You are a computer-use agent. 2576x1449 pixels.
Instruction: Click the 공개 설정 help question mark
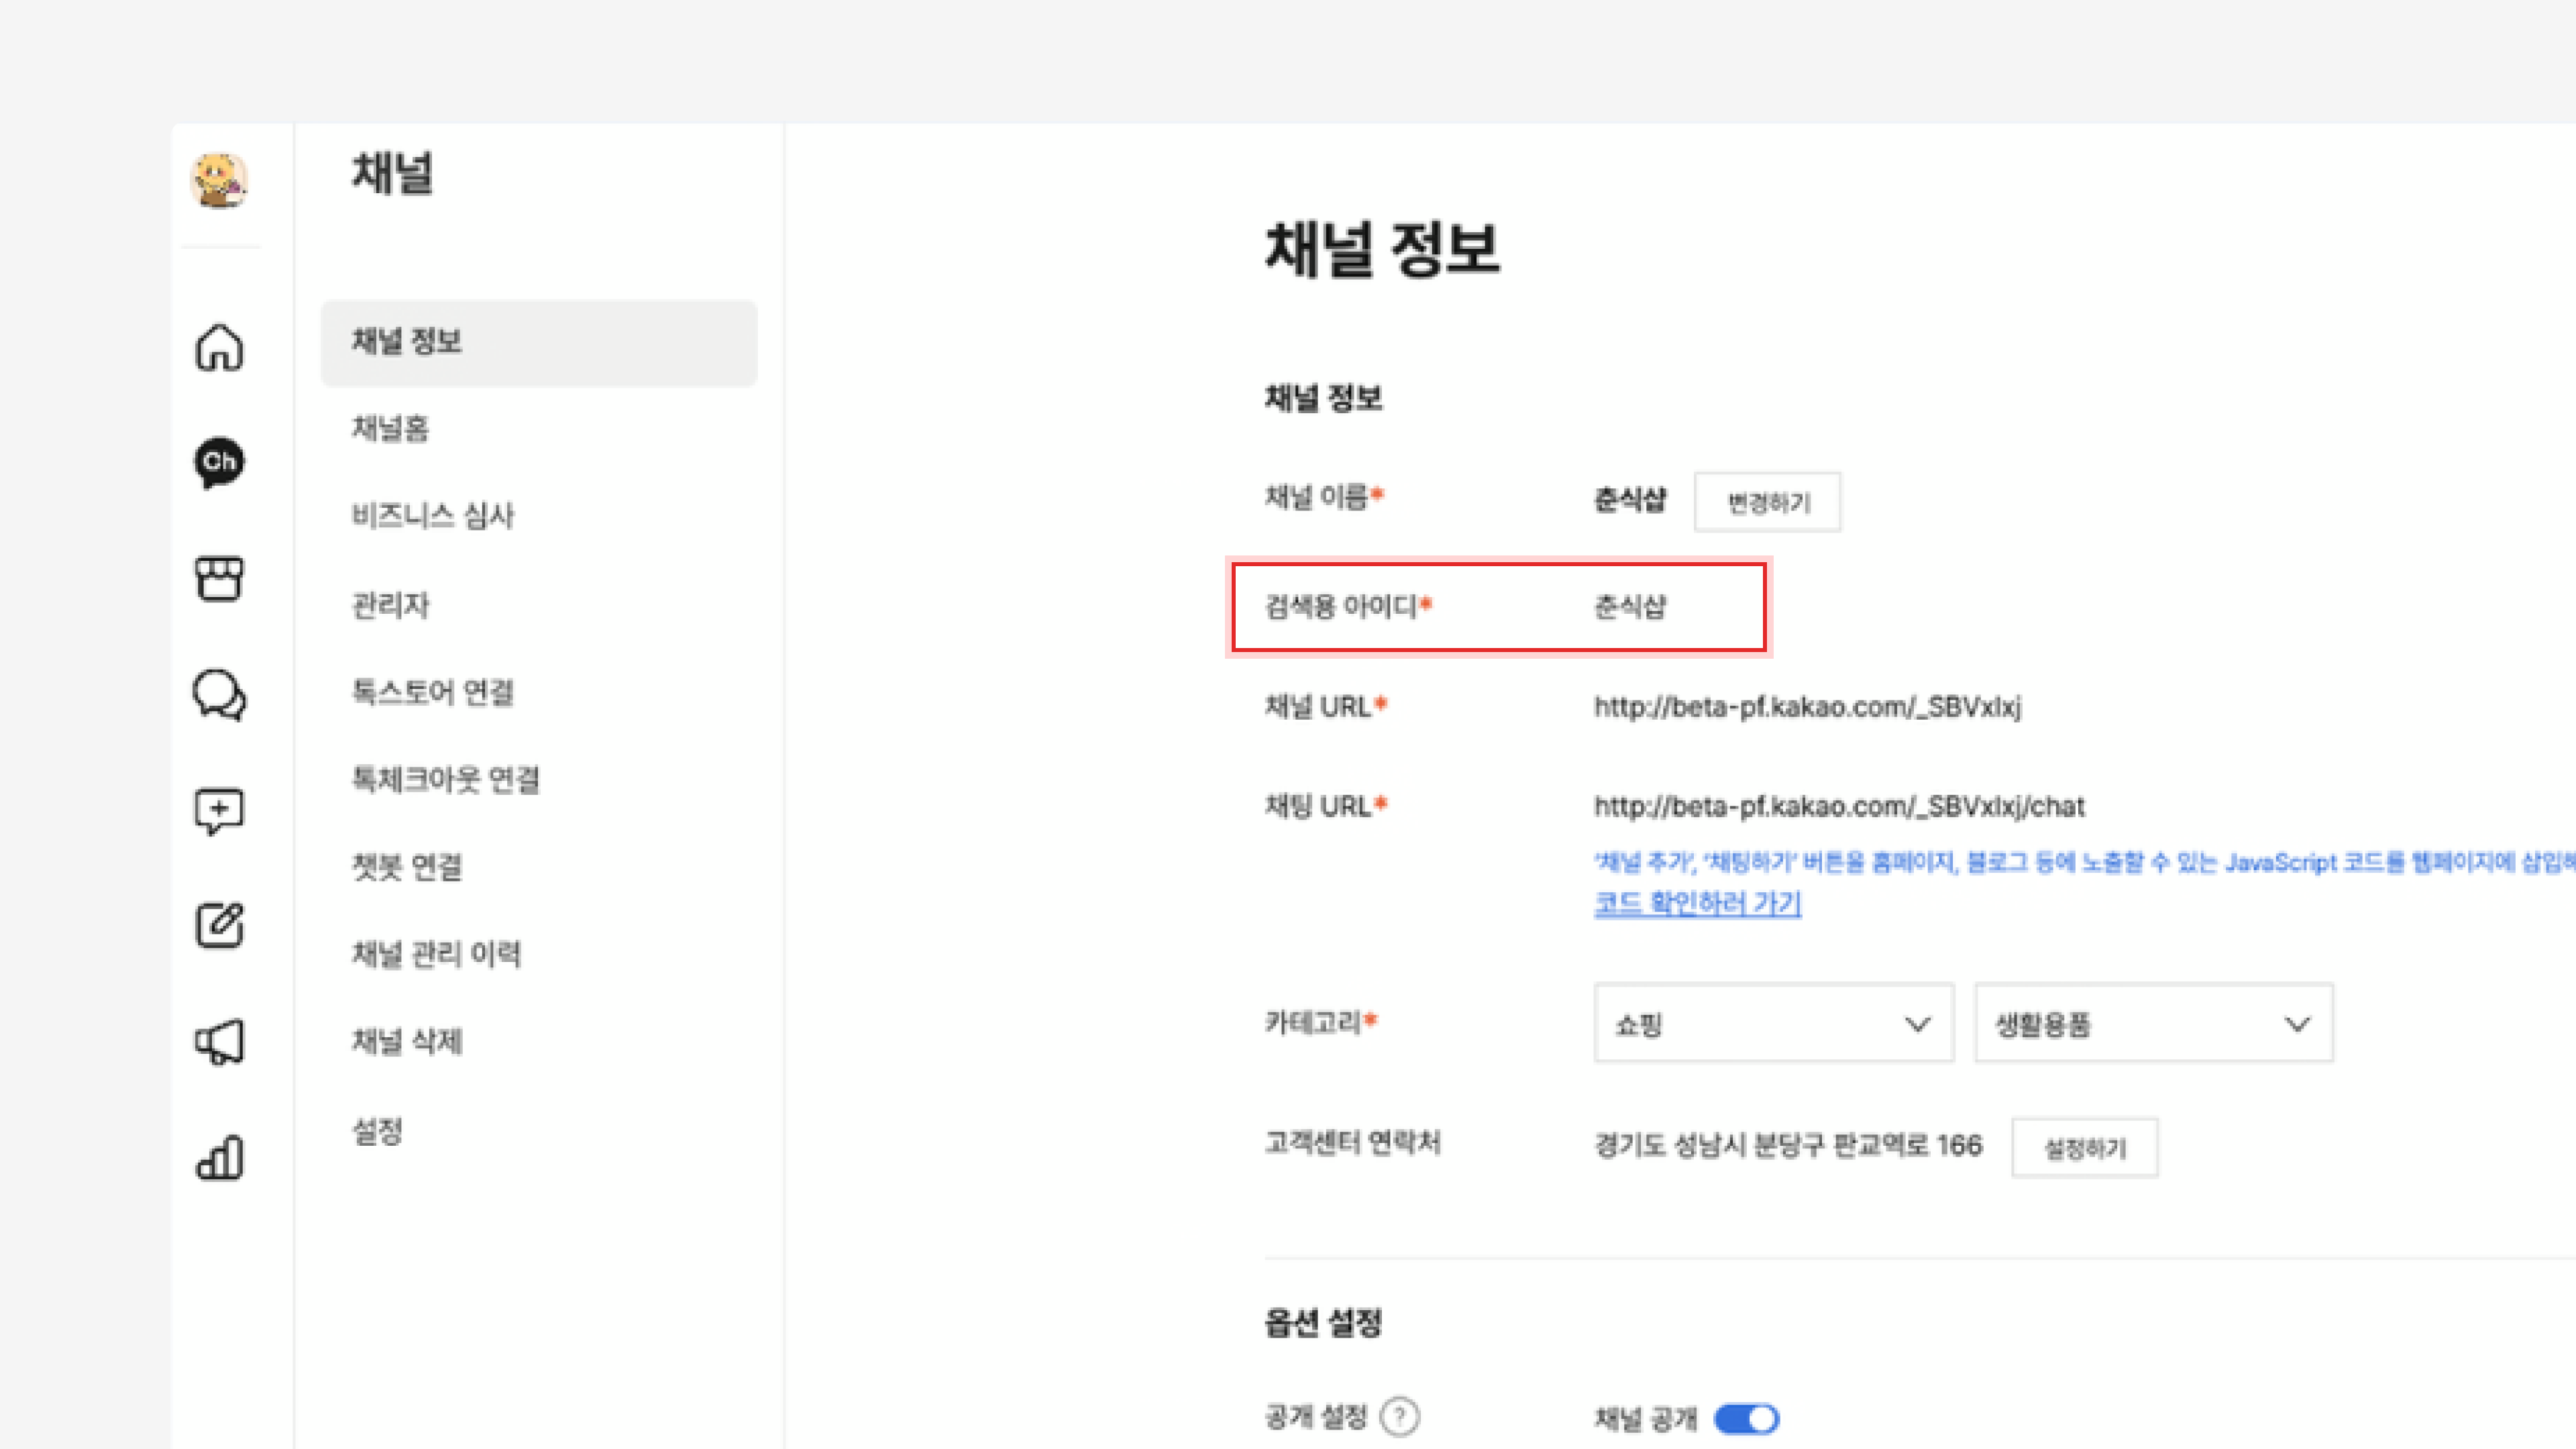(x=1399, y=1416)
